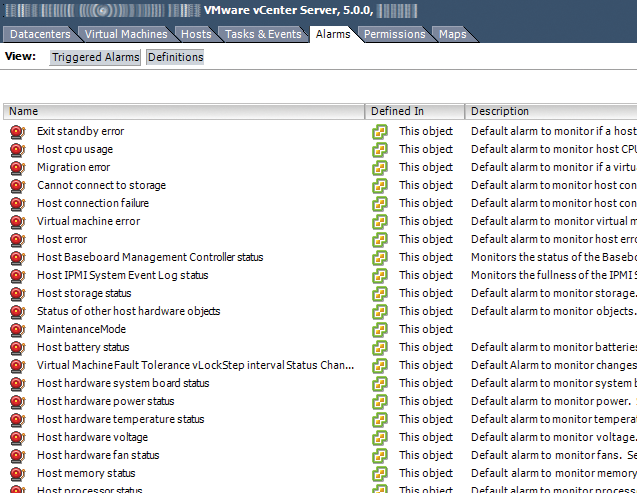
Task: Sort by the Defined In column header
Action: (x=415, y=111)
